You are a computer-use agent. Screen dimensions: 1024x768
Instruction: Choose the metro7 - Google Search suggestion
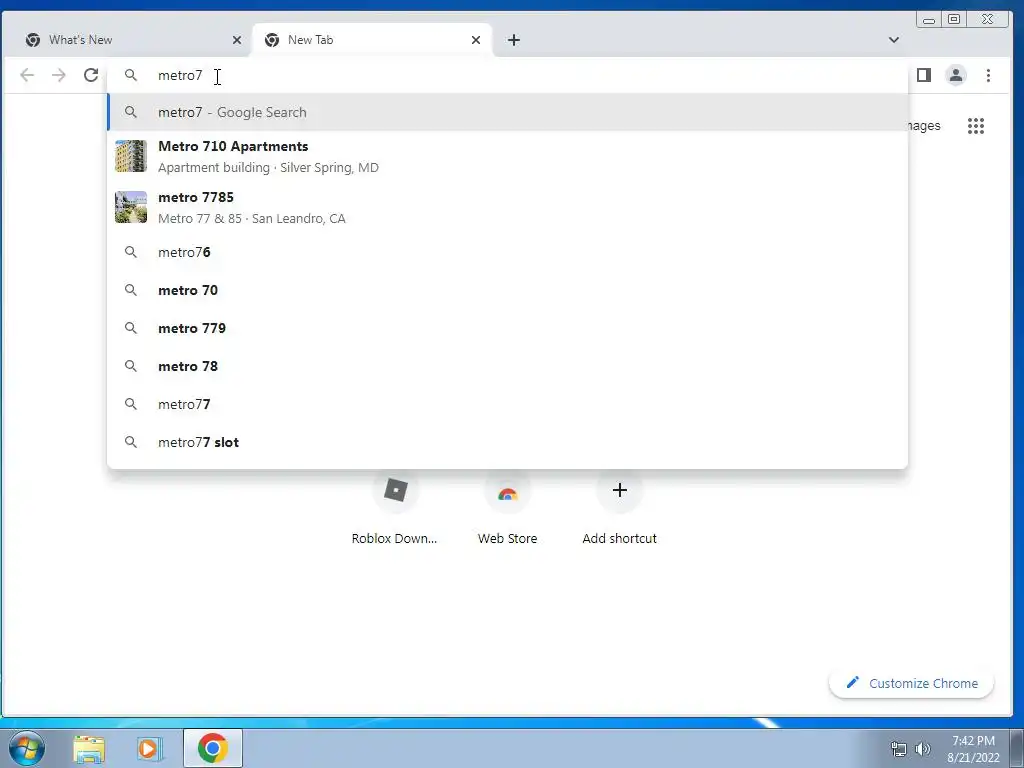pyautogui.click(x=508, y=112)
